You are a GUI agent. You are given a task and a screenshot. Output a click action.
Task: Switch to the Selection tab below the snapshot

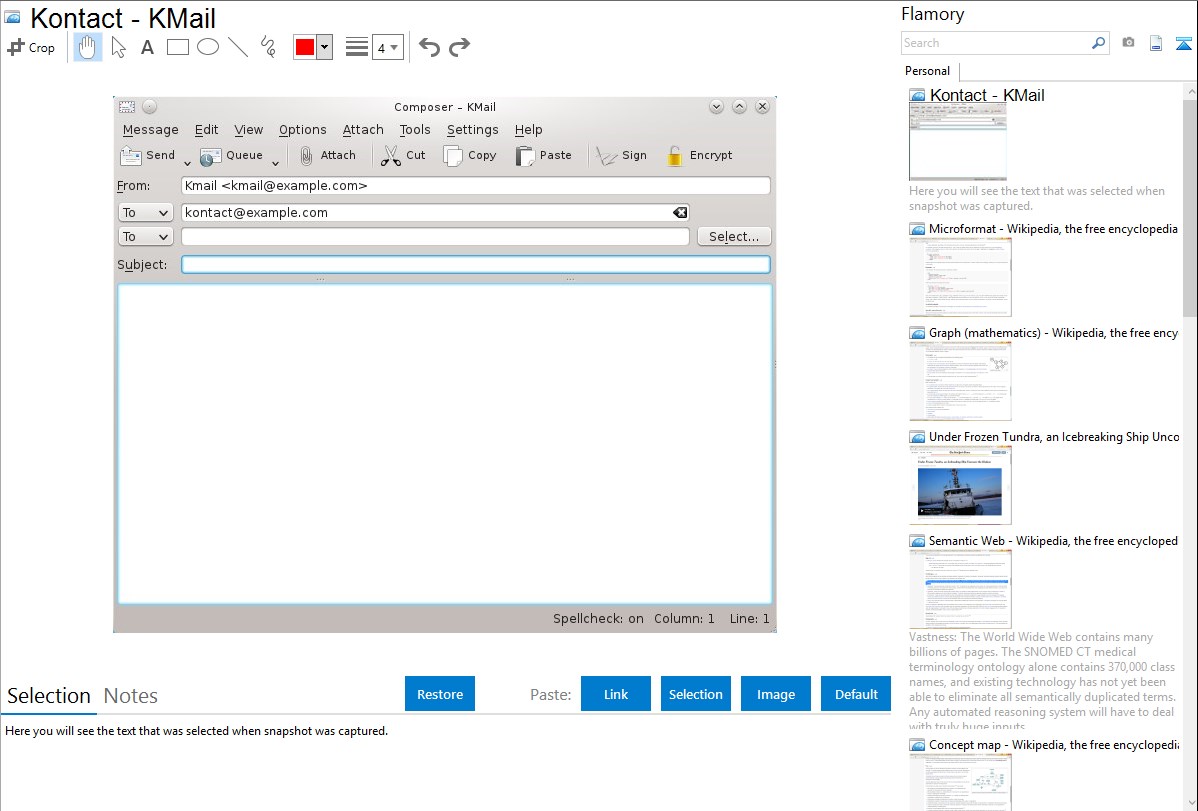click(x=49, y=696)
